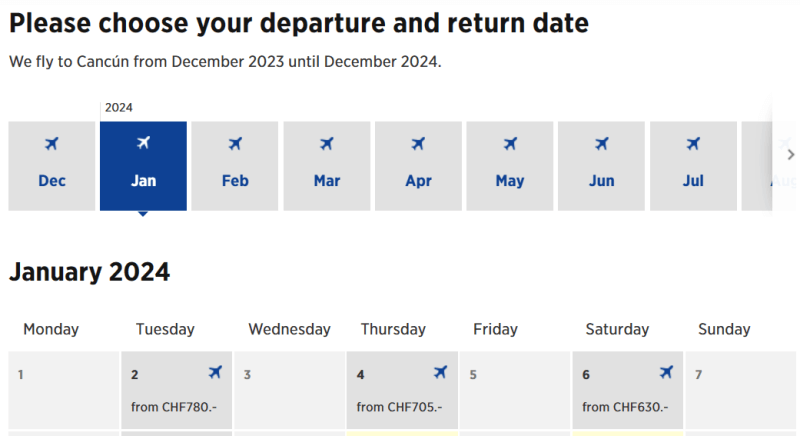Image resolution: width=800 pixels, height=436 pixels.
Task: Click the airplane icon on January 6
Action: [x=666, y=372]
